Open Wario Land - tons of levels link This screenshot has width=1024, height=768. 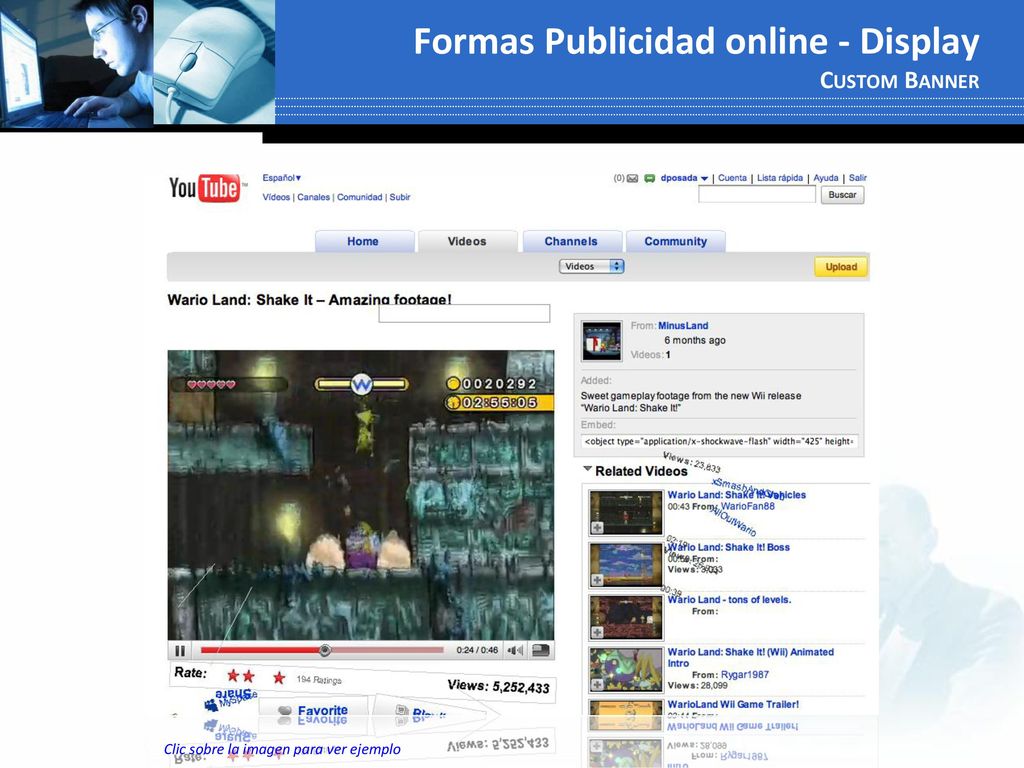[729, 600]
